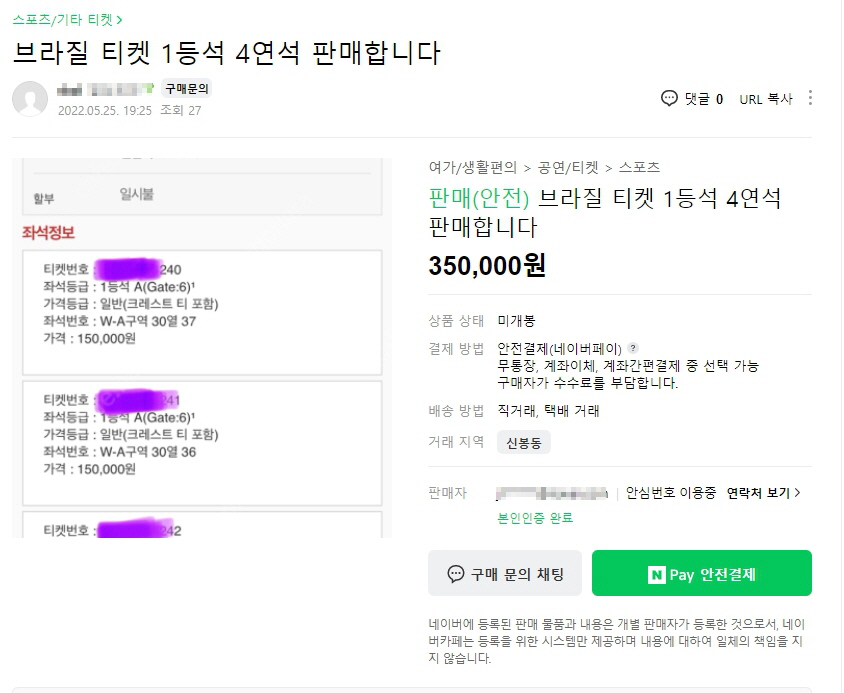The width and height of the screenshot is (844, 693).
Task: Open the 스포츠/기타 티켓 board link
Action: [x=68, y=19]
